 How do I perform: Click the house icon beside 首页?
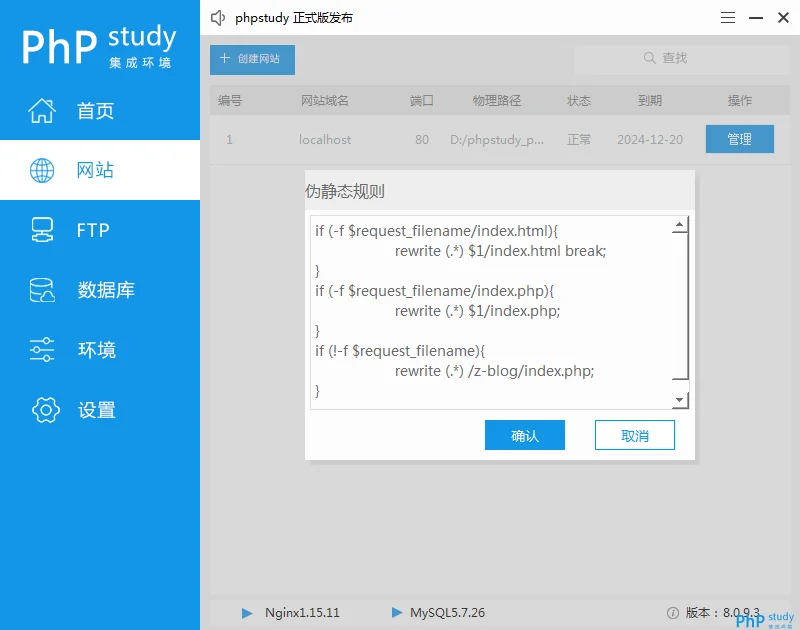[x=42, y=110]
